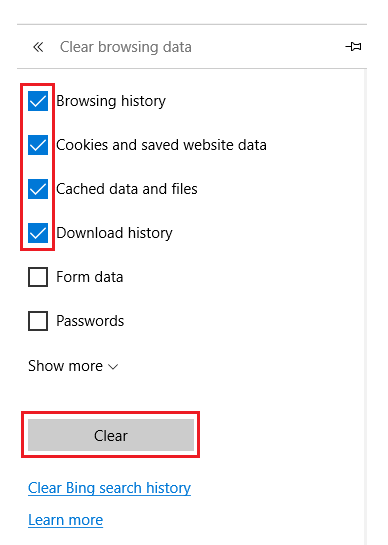Click the vertical scrollbar on the pane's right edge

click(364, 307)
